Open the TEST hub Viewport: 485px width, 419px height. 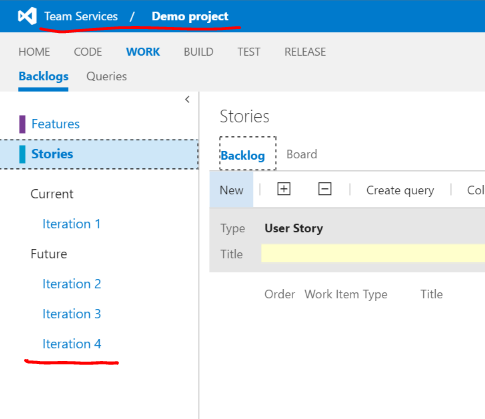(x=249, y=52)
